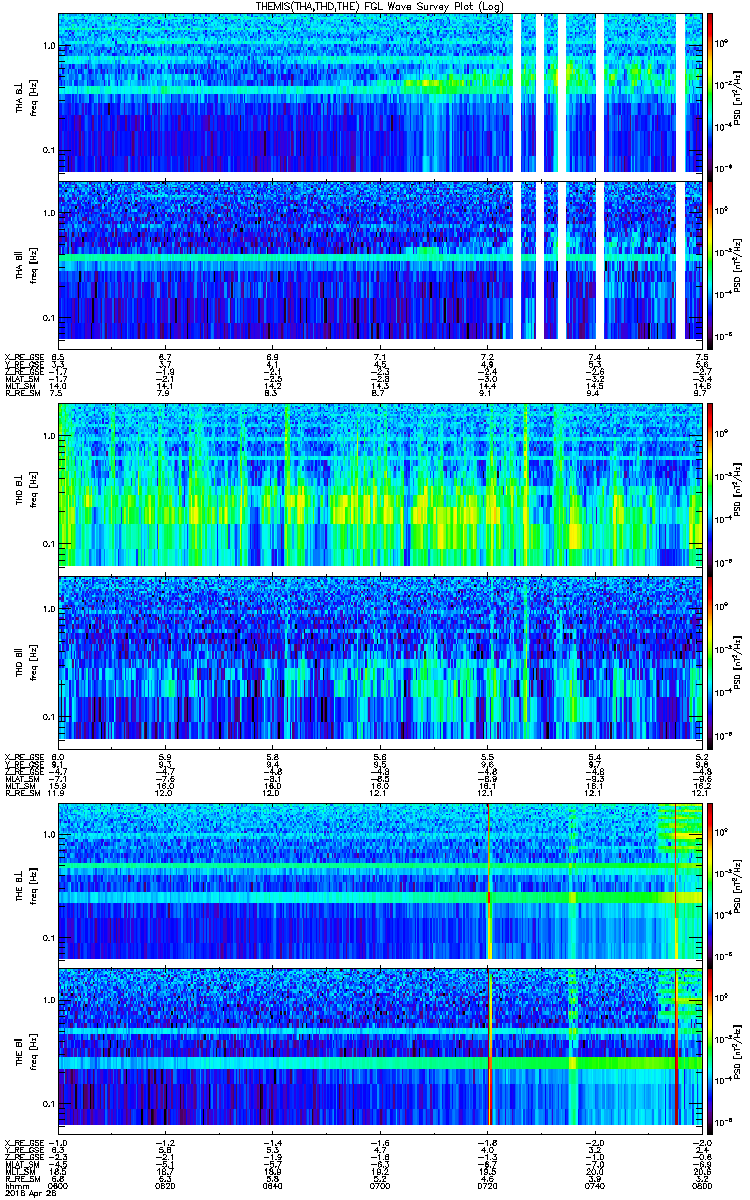
Task: Click the 1.0 frequency tick on THE B∥ axis
Action: 48,1000
